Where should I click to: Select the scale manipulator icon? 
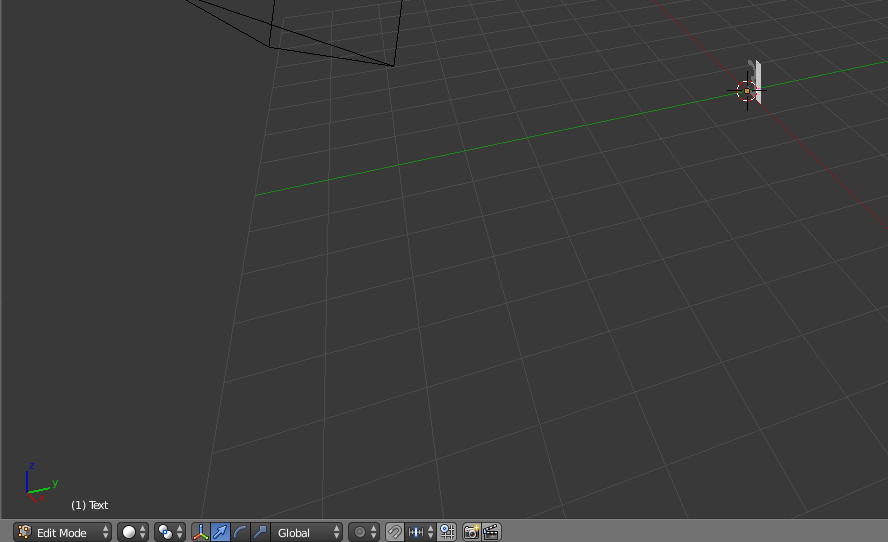pyautogui.click(x=260, y=532)
